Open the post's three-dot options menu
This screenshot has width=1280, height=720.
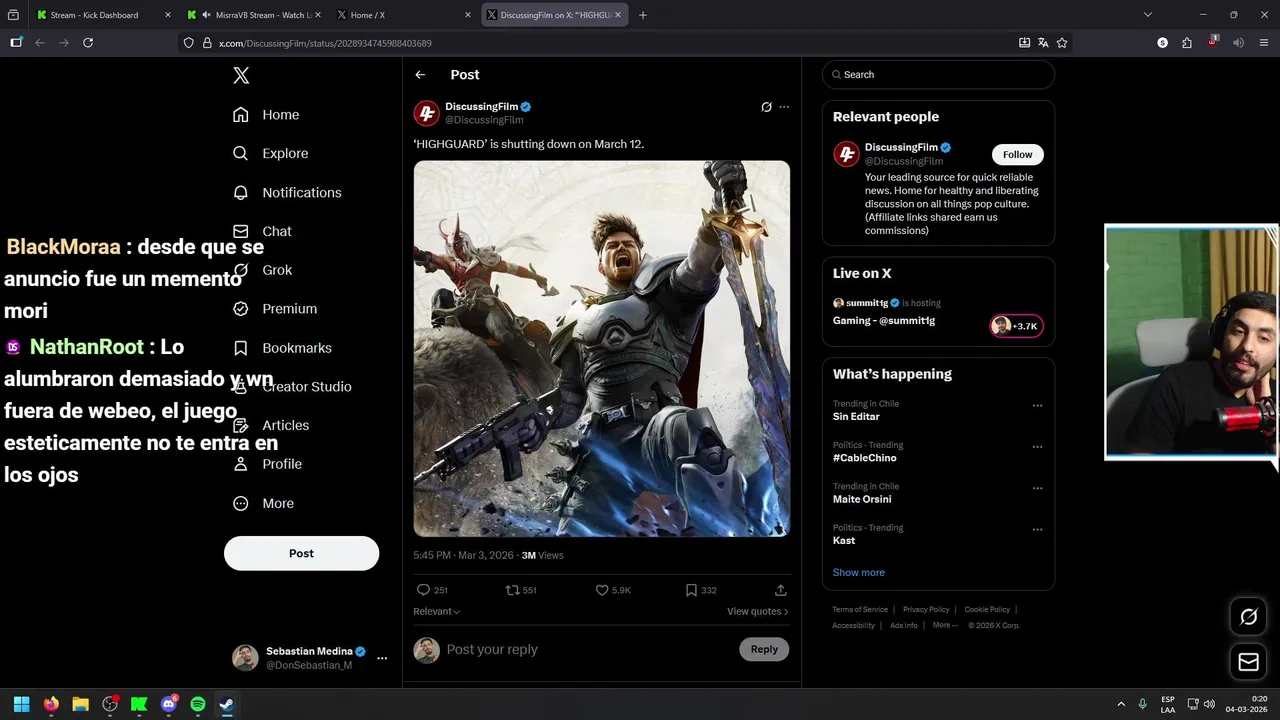784,107
